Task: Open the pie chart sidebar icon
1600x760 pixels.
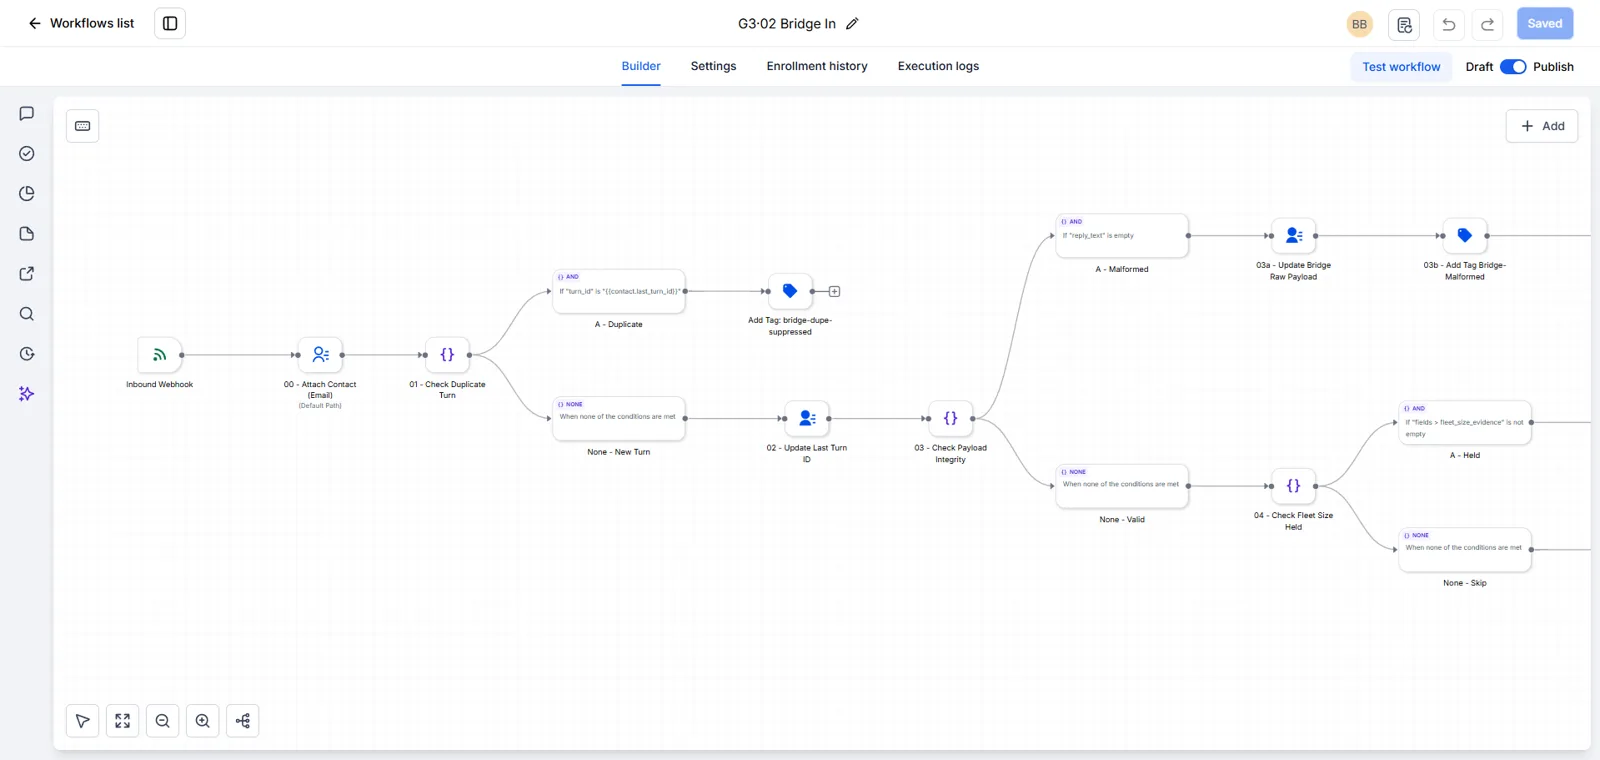Action: (x=27, y=194)
